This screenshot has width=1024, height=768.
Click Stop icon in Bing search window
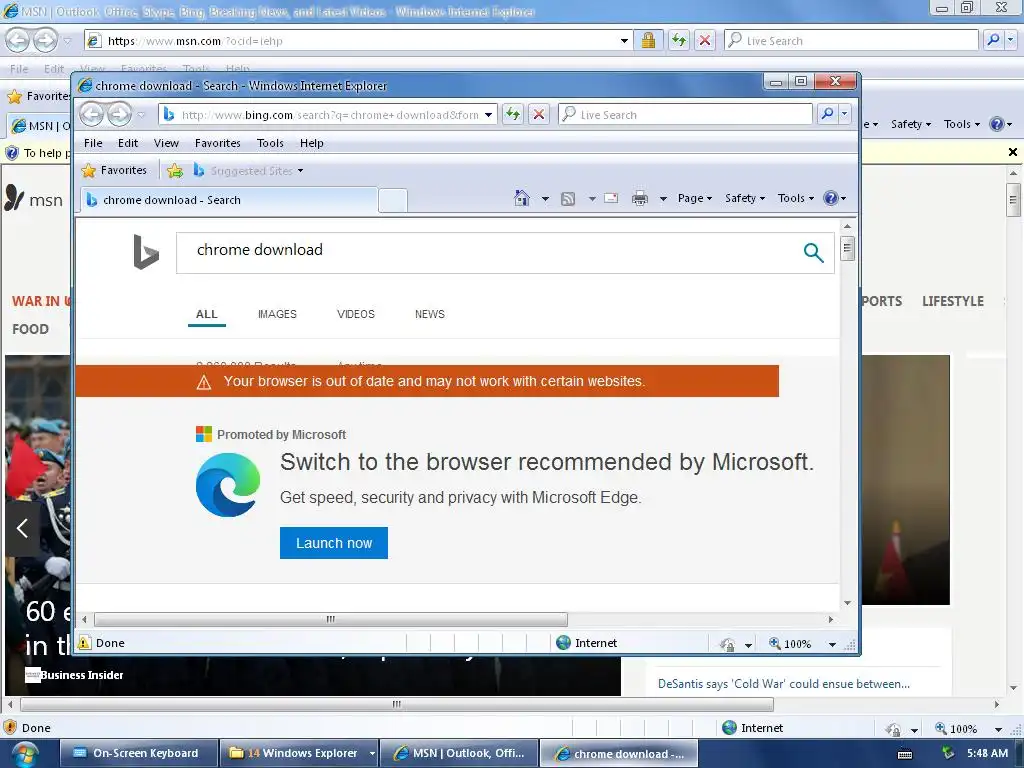point(539,115)
